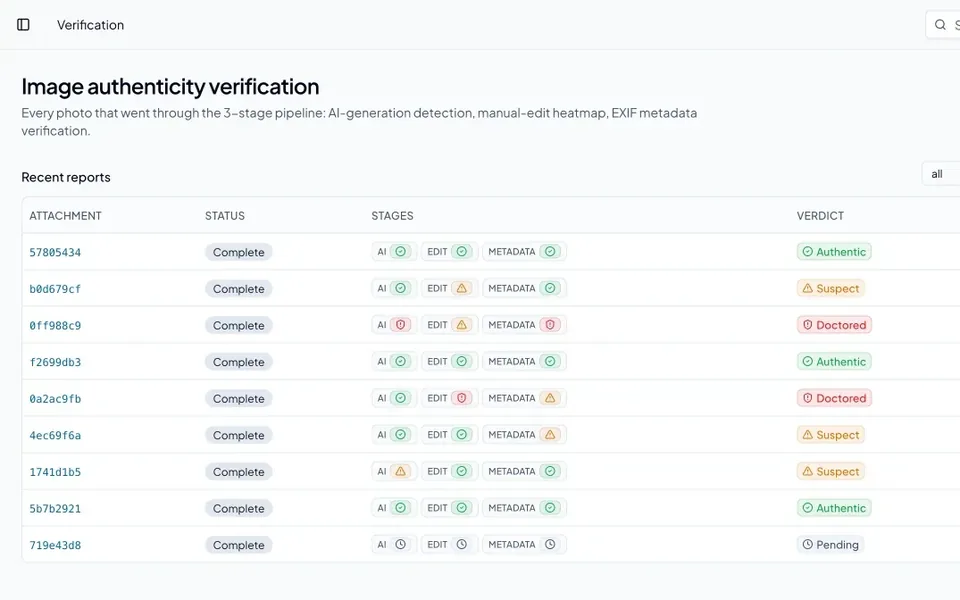
Task: Open attachment 57805434 report
Action: coord(55,252)
